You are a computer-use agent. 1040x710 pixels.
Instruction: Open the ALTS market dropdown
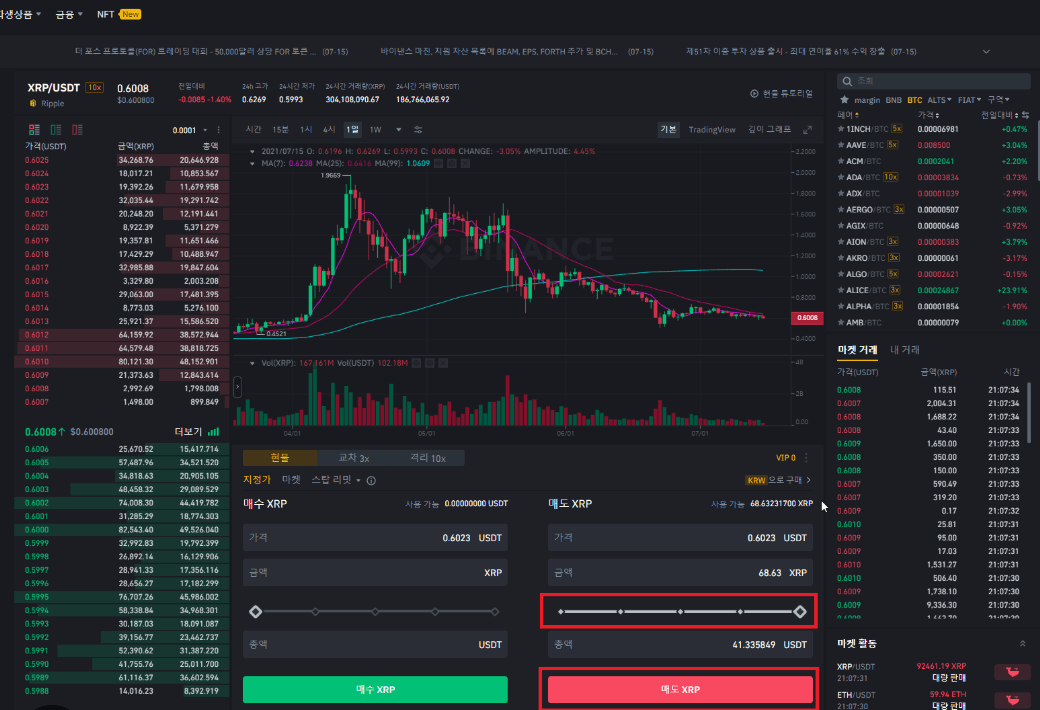[x=939, y=100]
